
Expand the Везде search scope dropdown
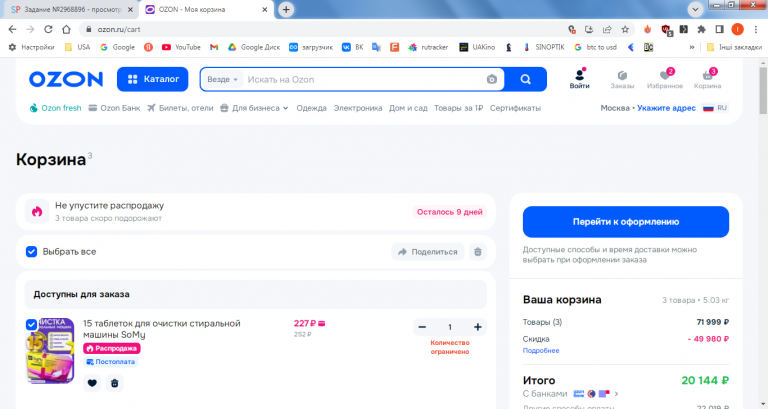pos(222,79)
